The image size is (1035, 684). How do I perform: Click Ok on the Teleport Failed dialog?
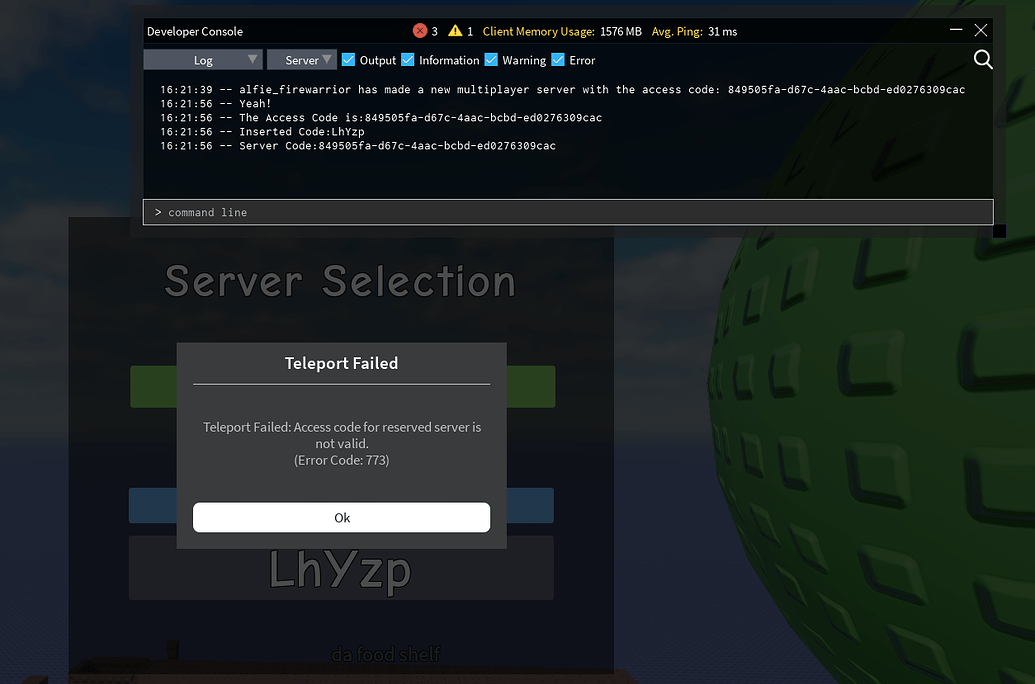[x=341, y=518]
